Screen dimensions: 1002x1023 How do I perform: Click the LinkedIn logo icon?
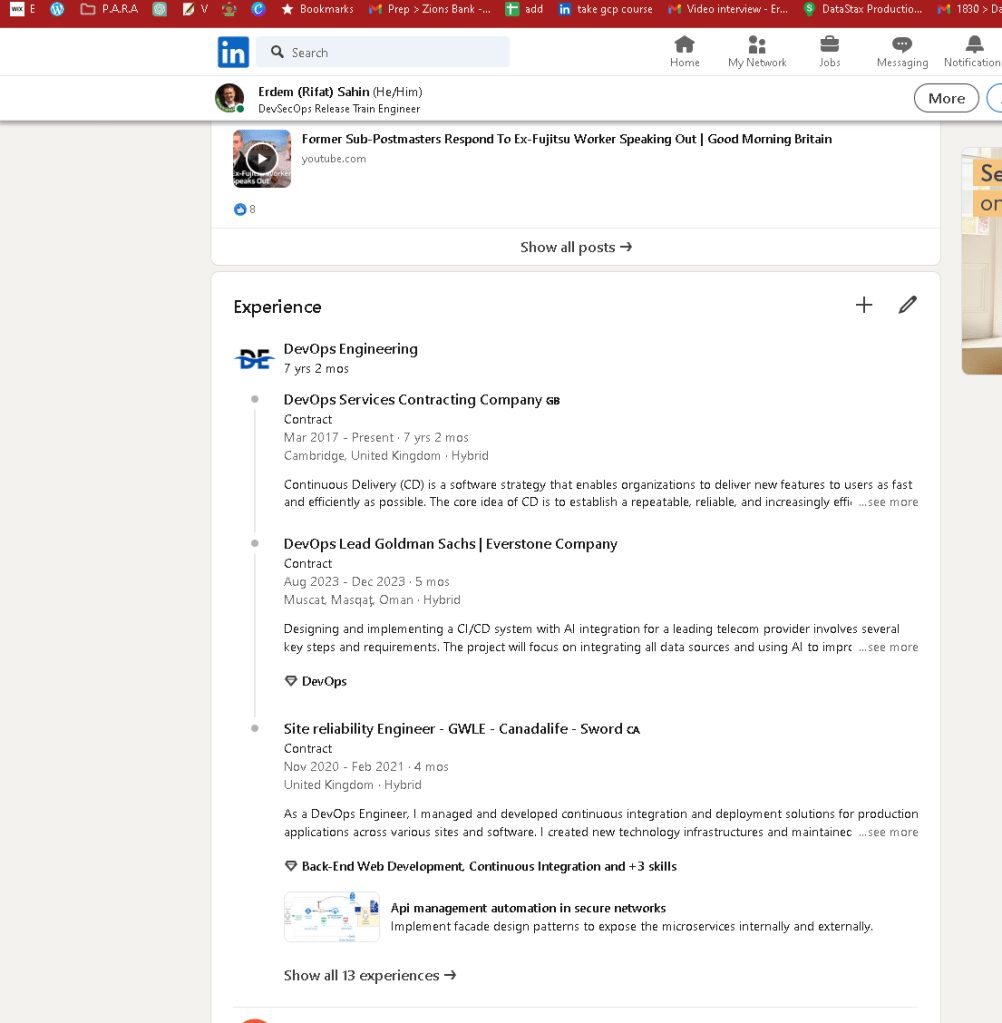click(233, 52)
